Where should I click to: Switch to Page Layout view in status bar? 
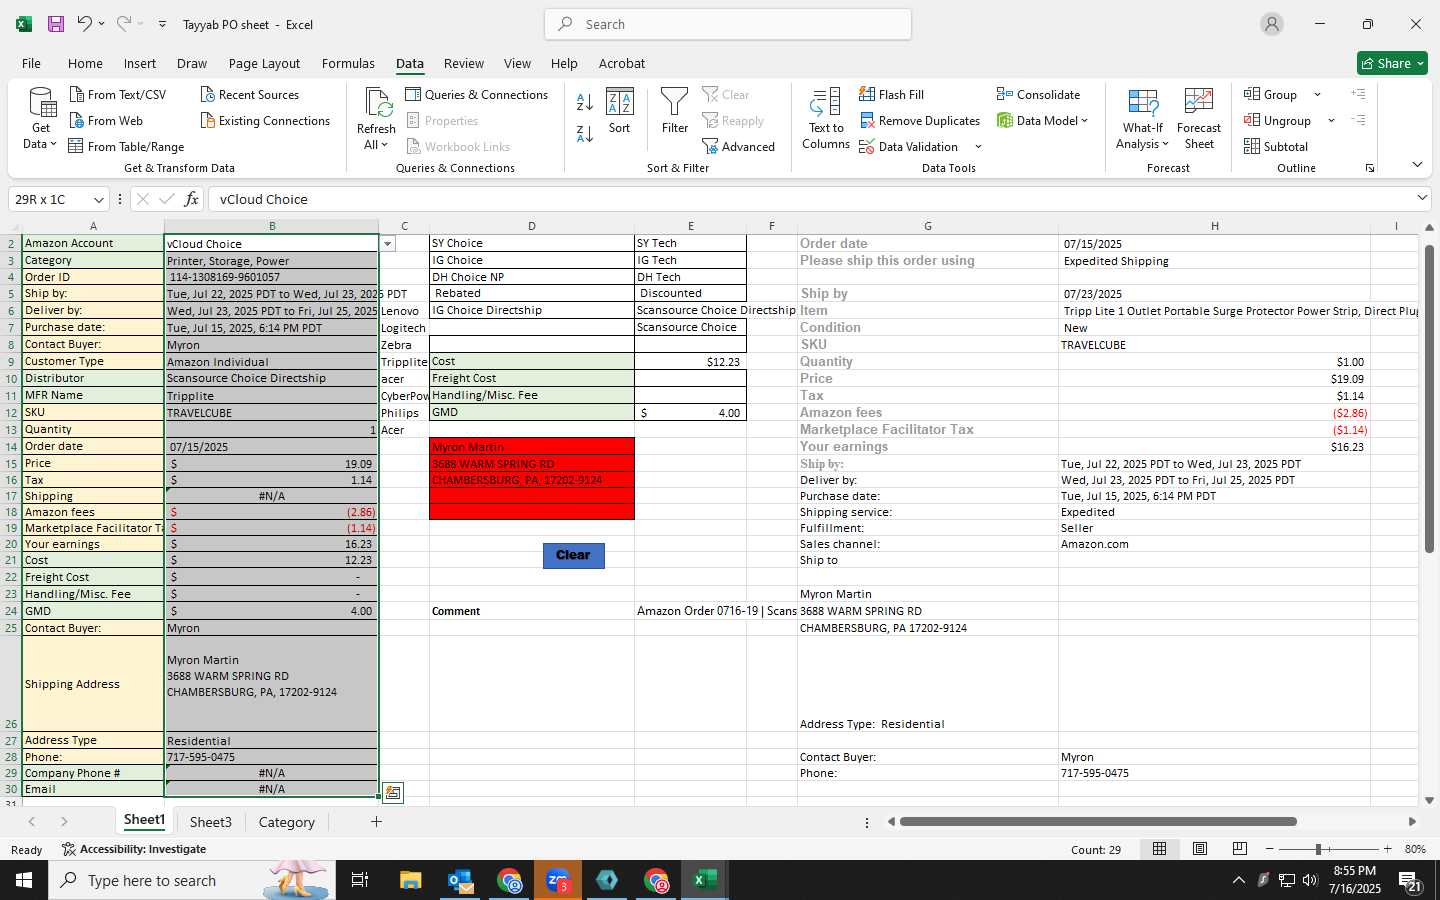coord(1199,849)
